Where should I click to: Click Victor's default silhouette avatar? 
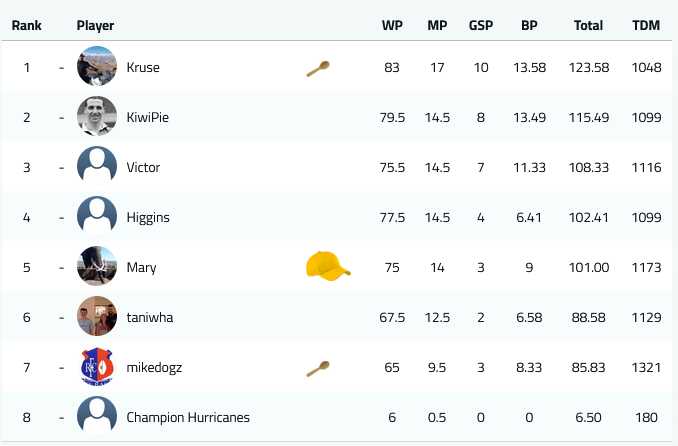(x=97, y=166)
